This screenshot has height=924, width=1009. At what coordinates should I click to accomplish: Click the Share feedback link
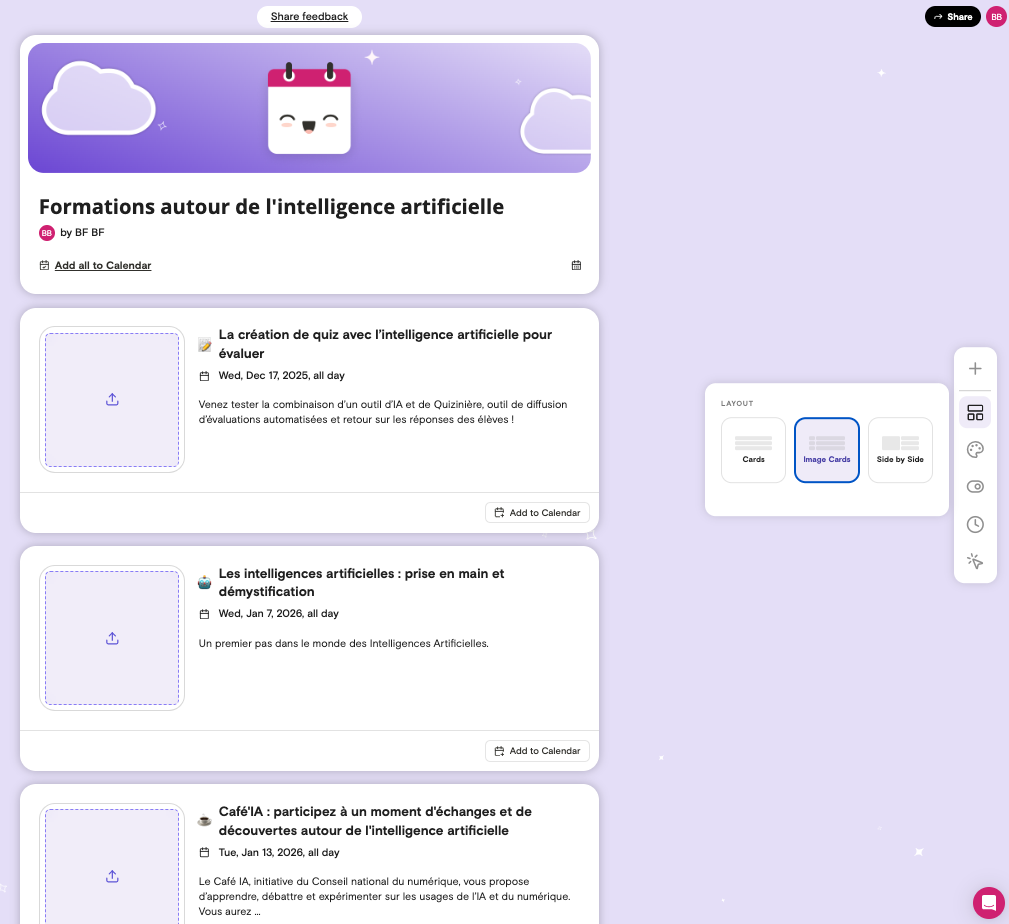[309, 17]
